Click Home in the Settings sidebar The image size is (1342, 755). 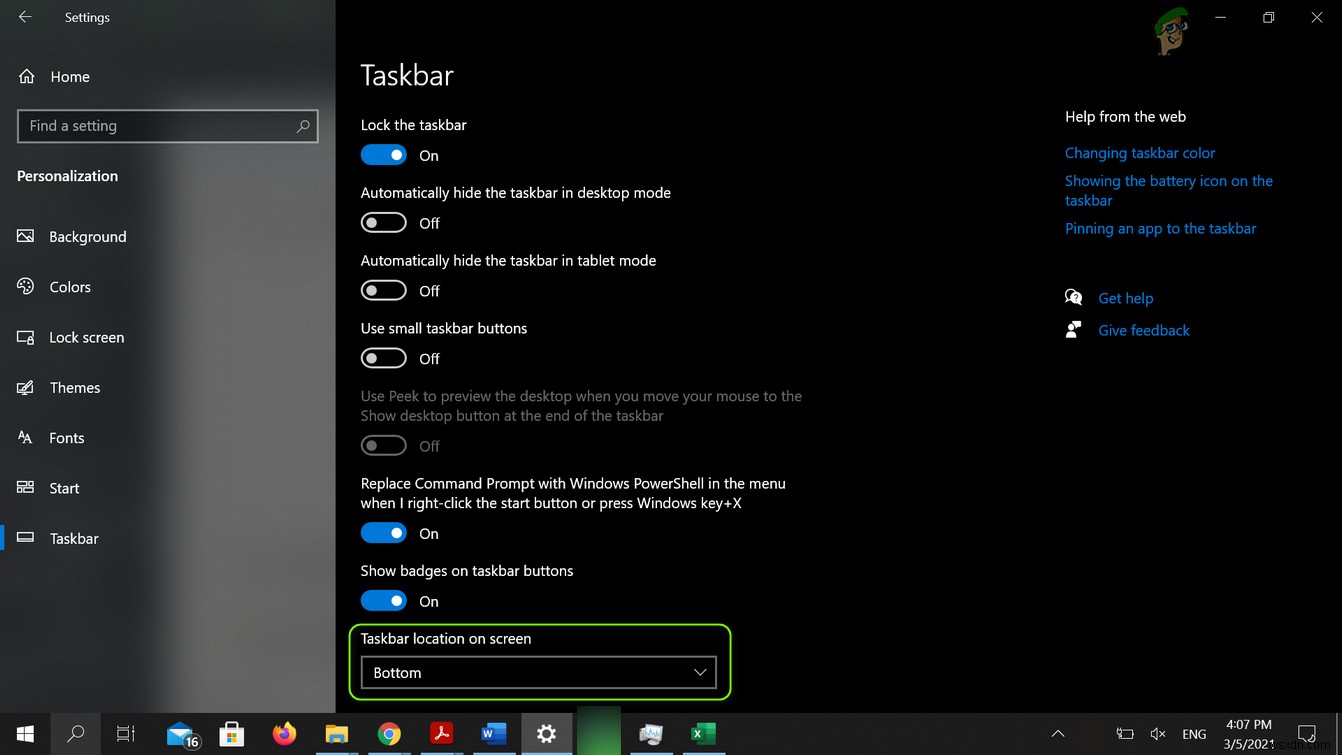70,76
